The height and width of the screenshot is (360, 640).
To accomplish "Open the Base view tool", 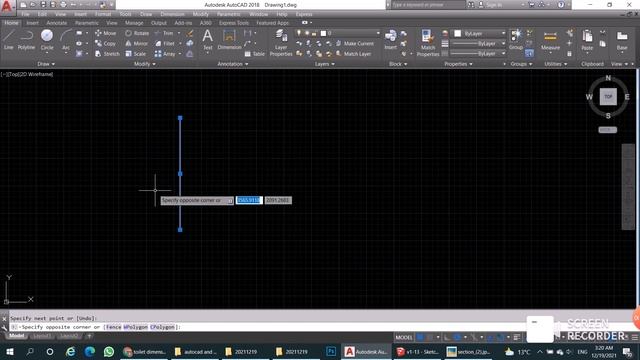I will coord(622,40).
